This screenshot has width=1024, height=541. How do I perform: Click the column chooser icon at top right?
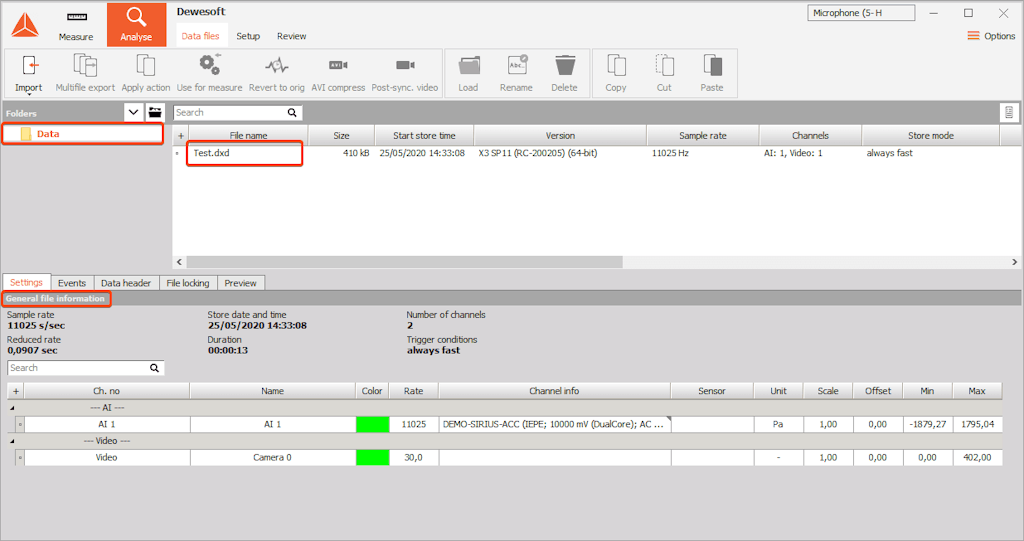(1009, 112)
